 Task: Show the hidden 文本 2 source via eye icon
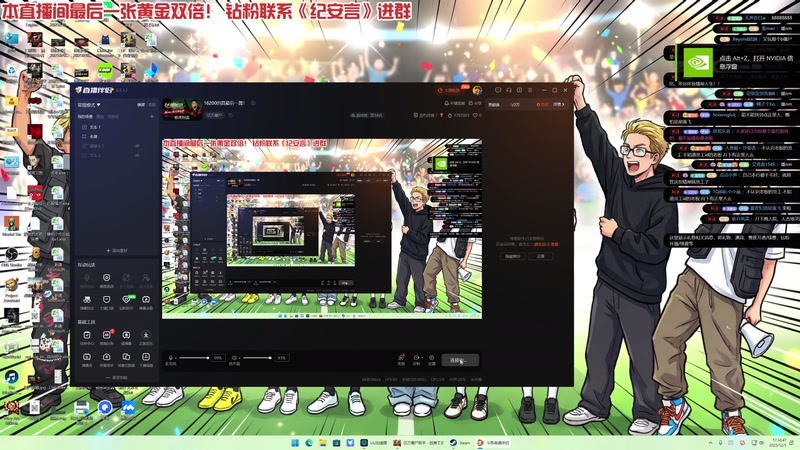137,155
